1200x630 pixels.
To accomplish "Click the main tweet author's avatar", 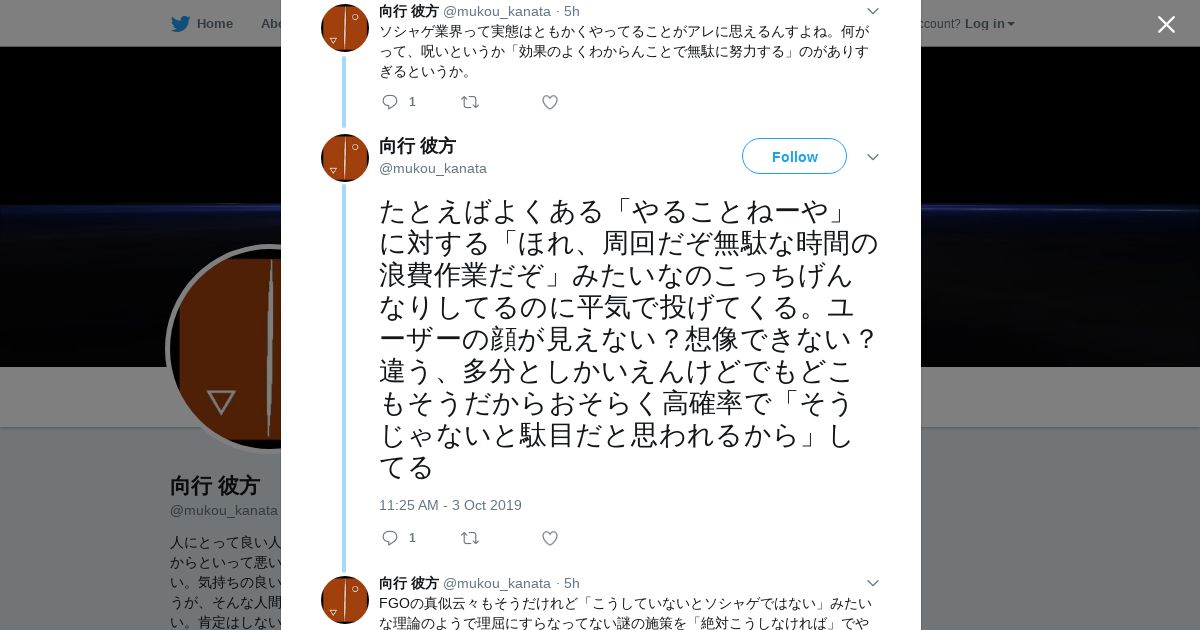I will pos(345,158).
